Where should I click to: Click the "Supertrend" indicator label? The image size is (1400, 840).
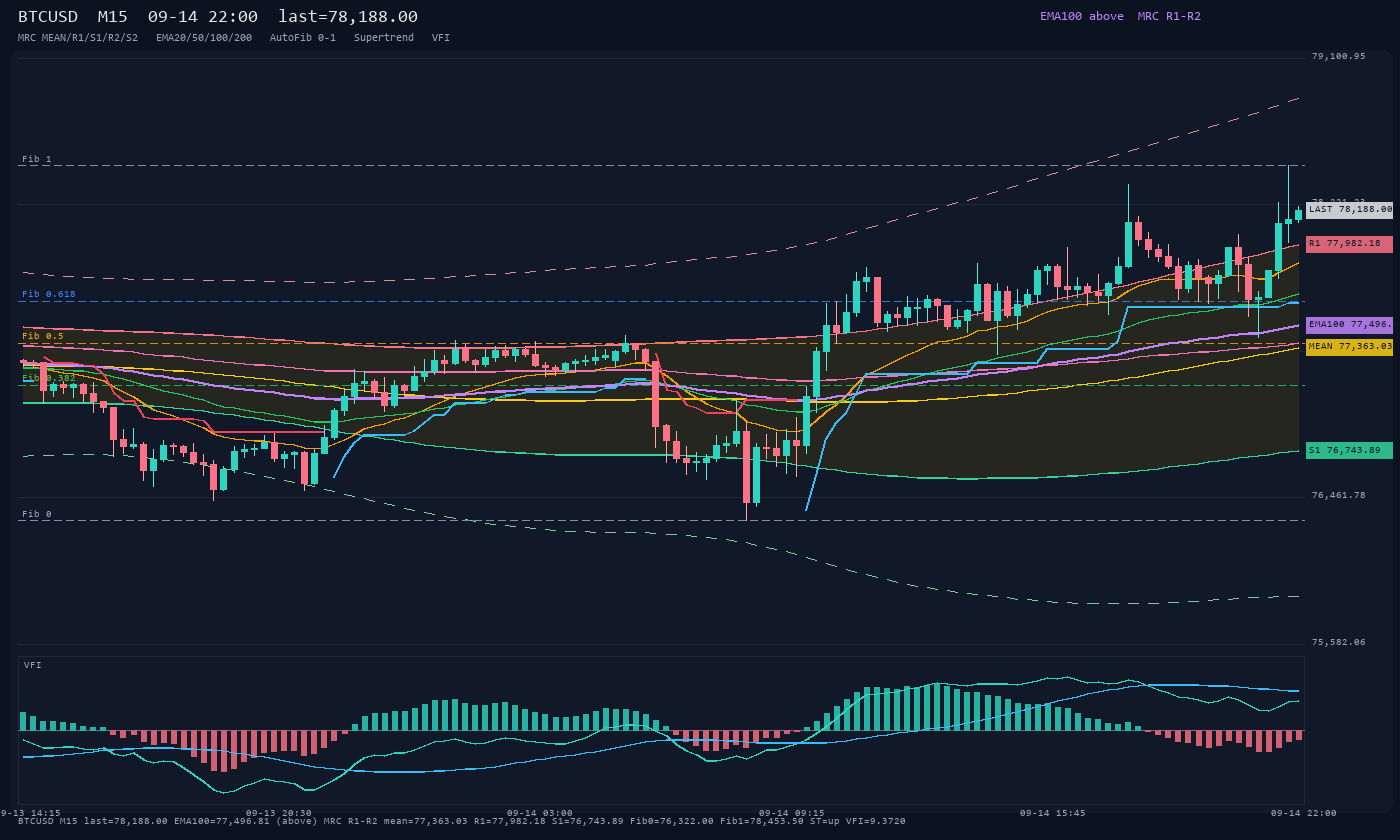[x=384, y=38]
